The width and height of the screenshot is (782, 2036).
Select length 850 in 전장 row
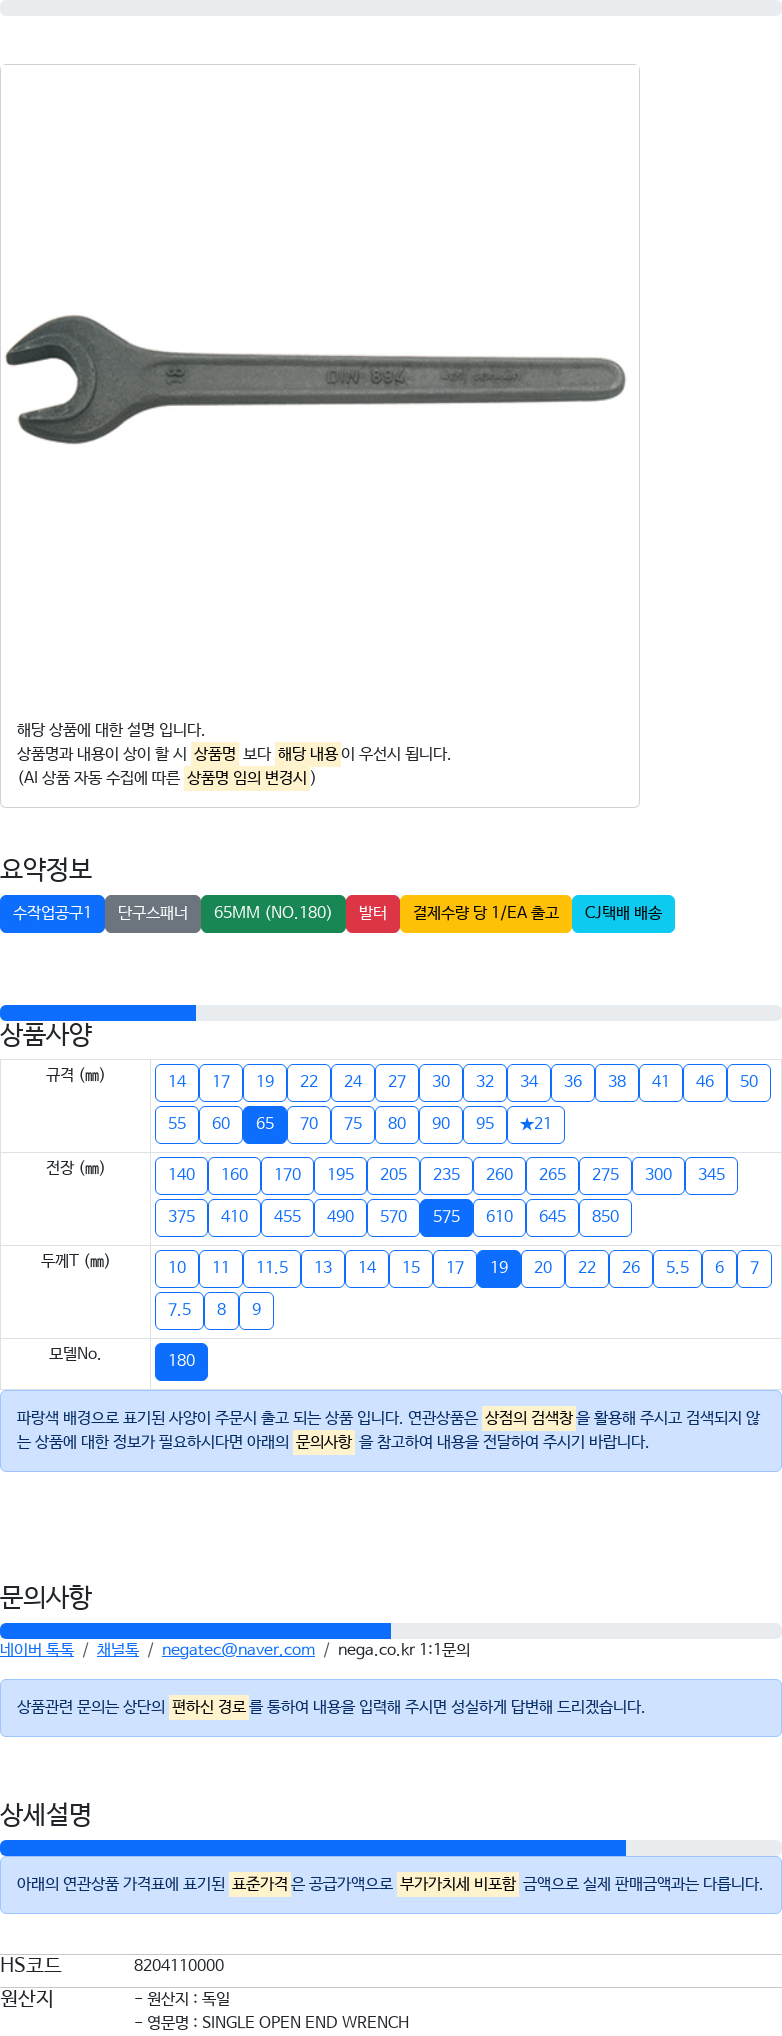click(605, 1217)
